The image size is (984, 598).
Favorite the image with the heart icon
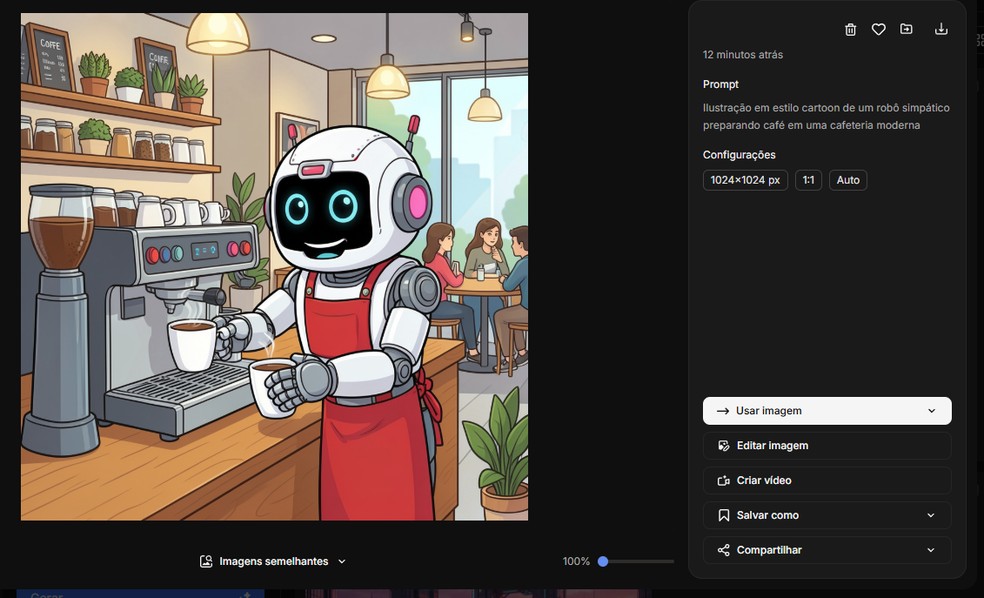point(879,29)
